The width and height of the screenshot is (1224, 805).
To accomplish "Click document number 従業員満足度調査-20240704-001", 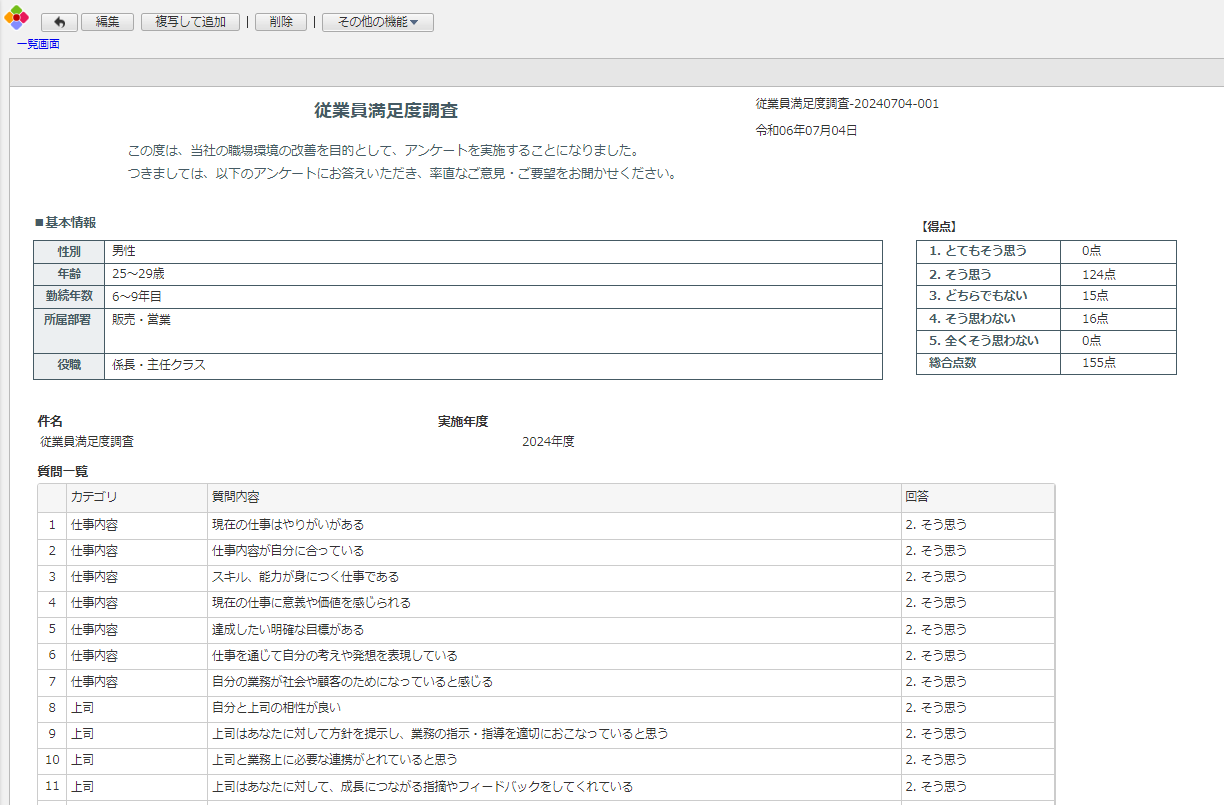I will point(847,104).
